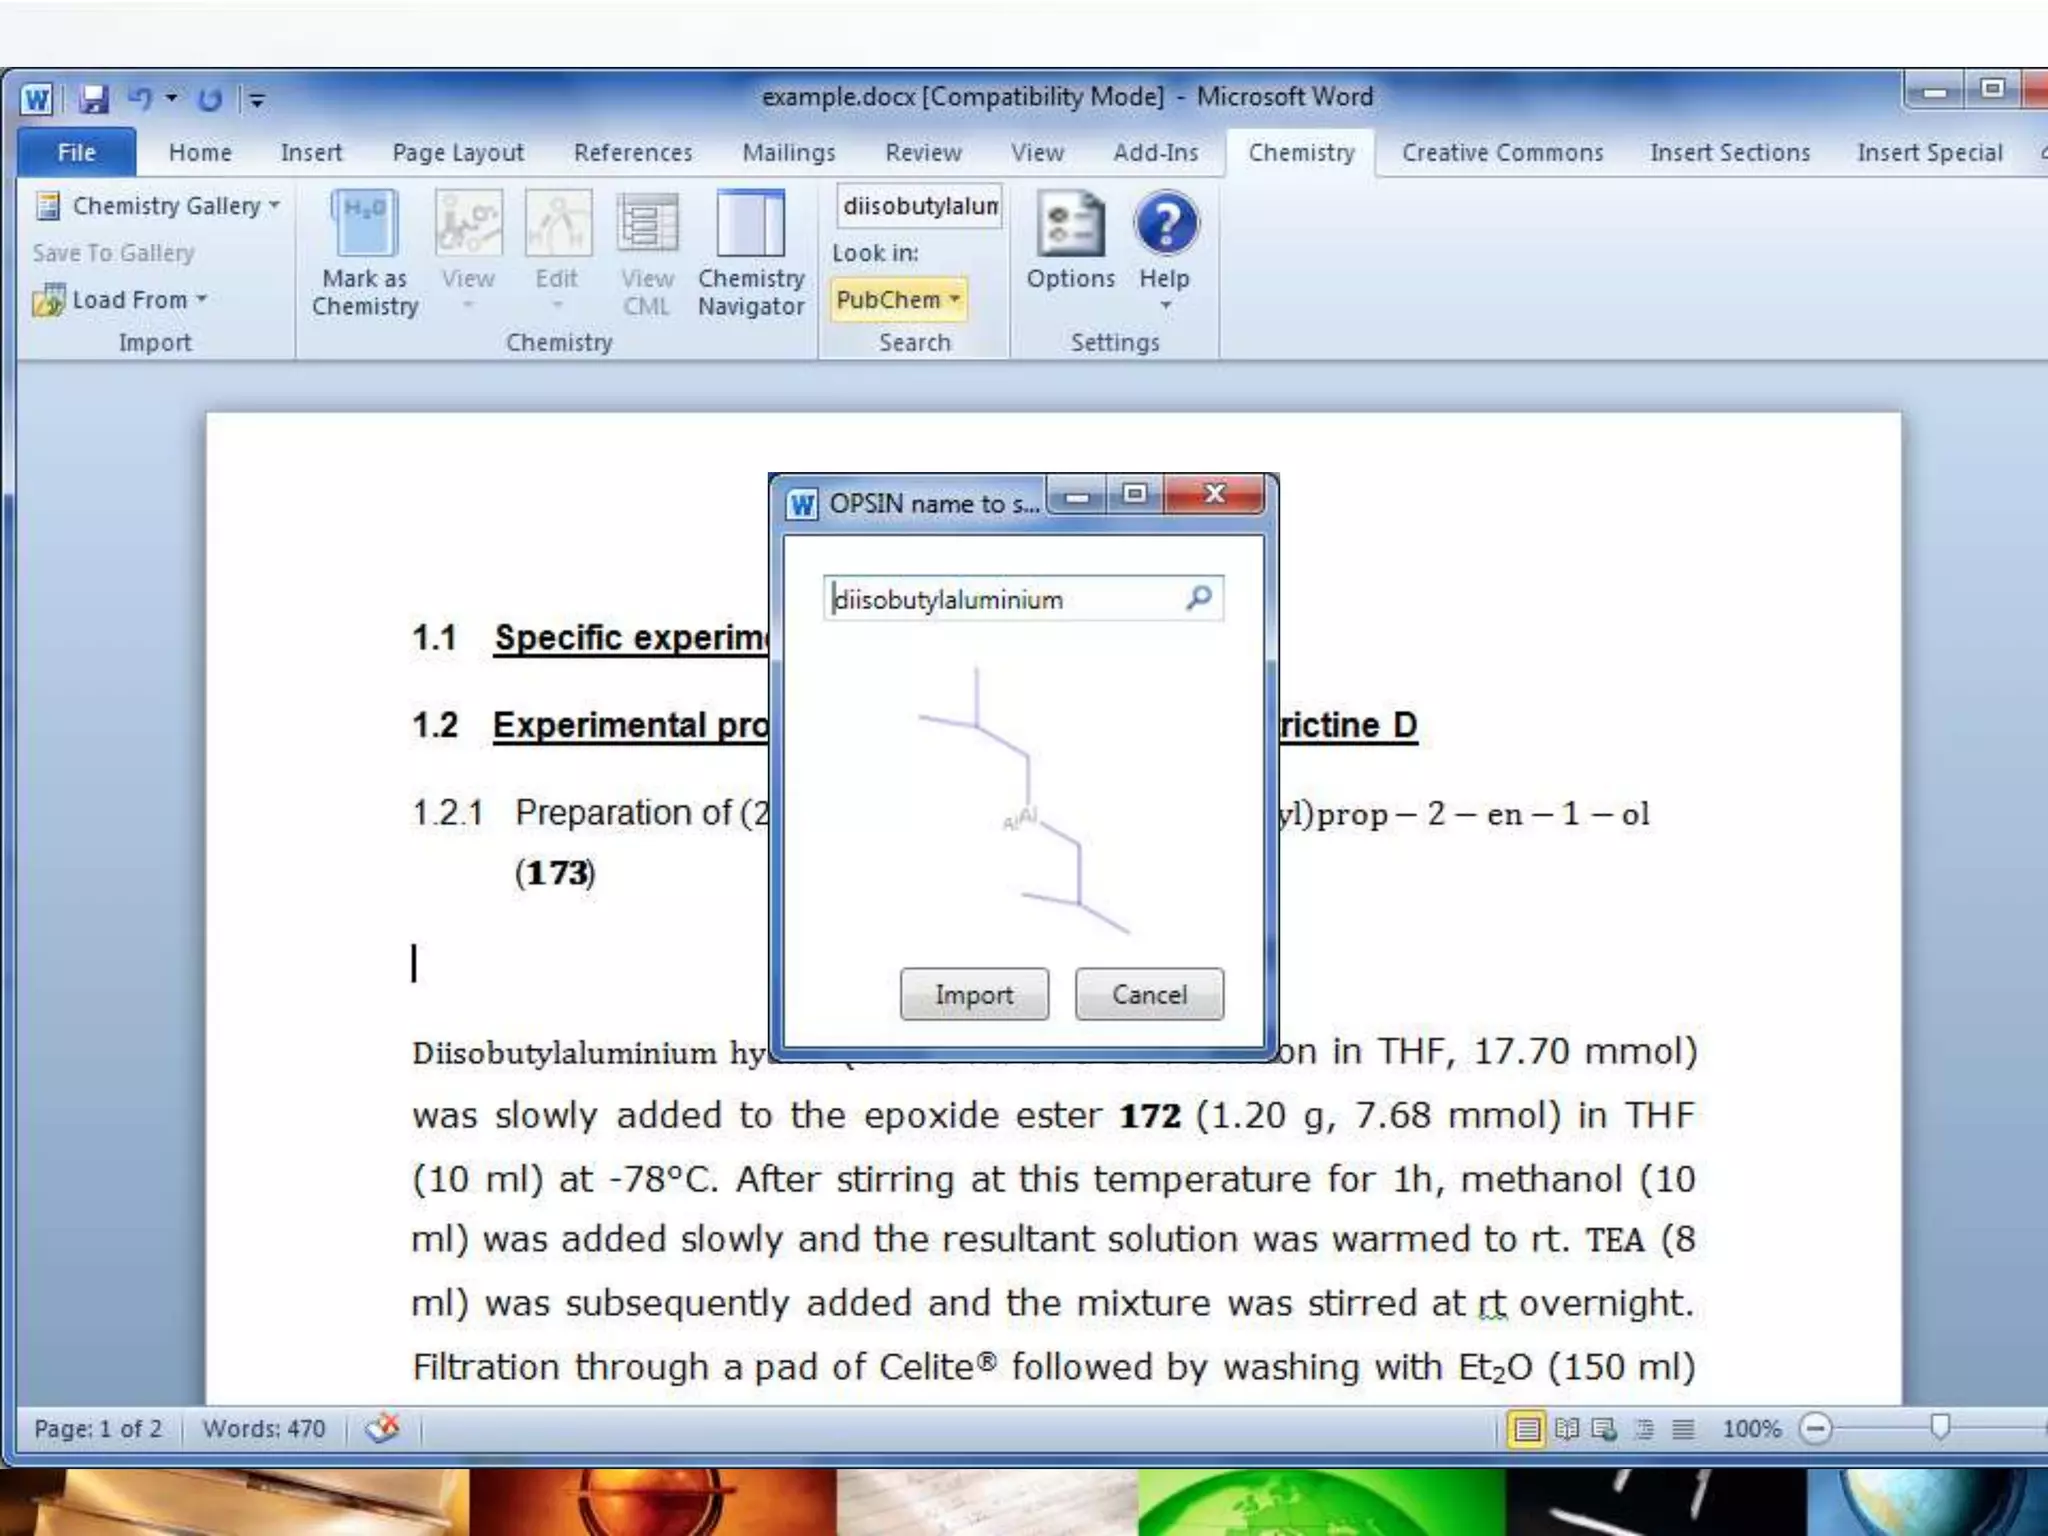Viewport: 2048px width, 1536px height.
Task: Switch to Full Screen Reading view
Action: coord(1566,1429)
